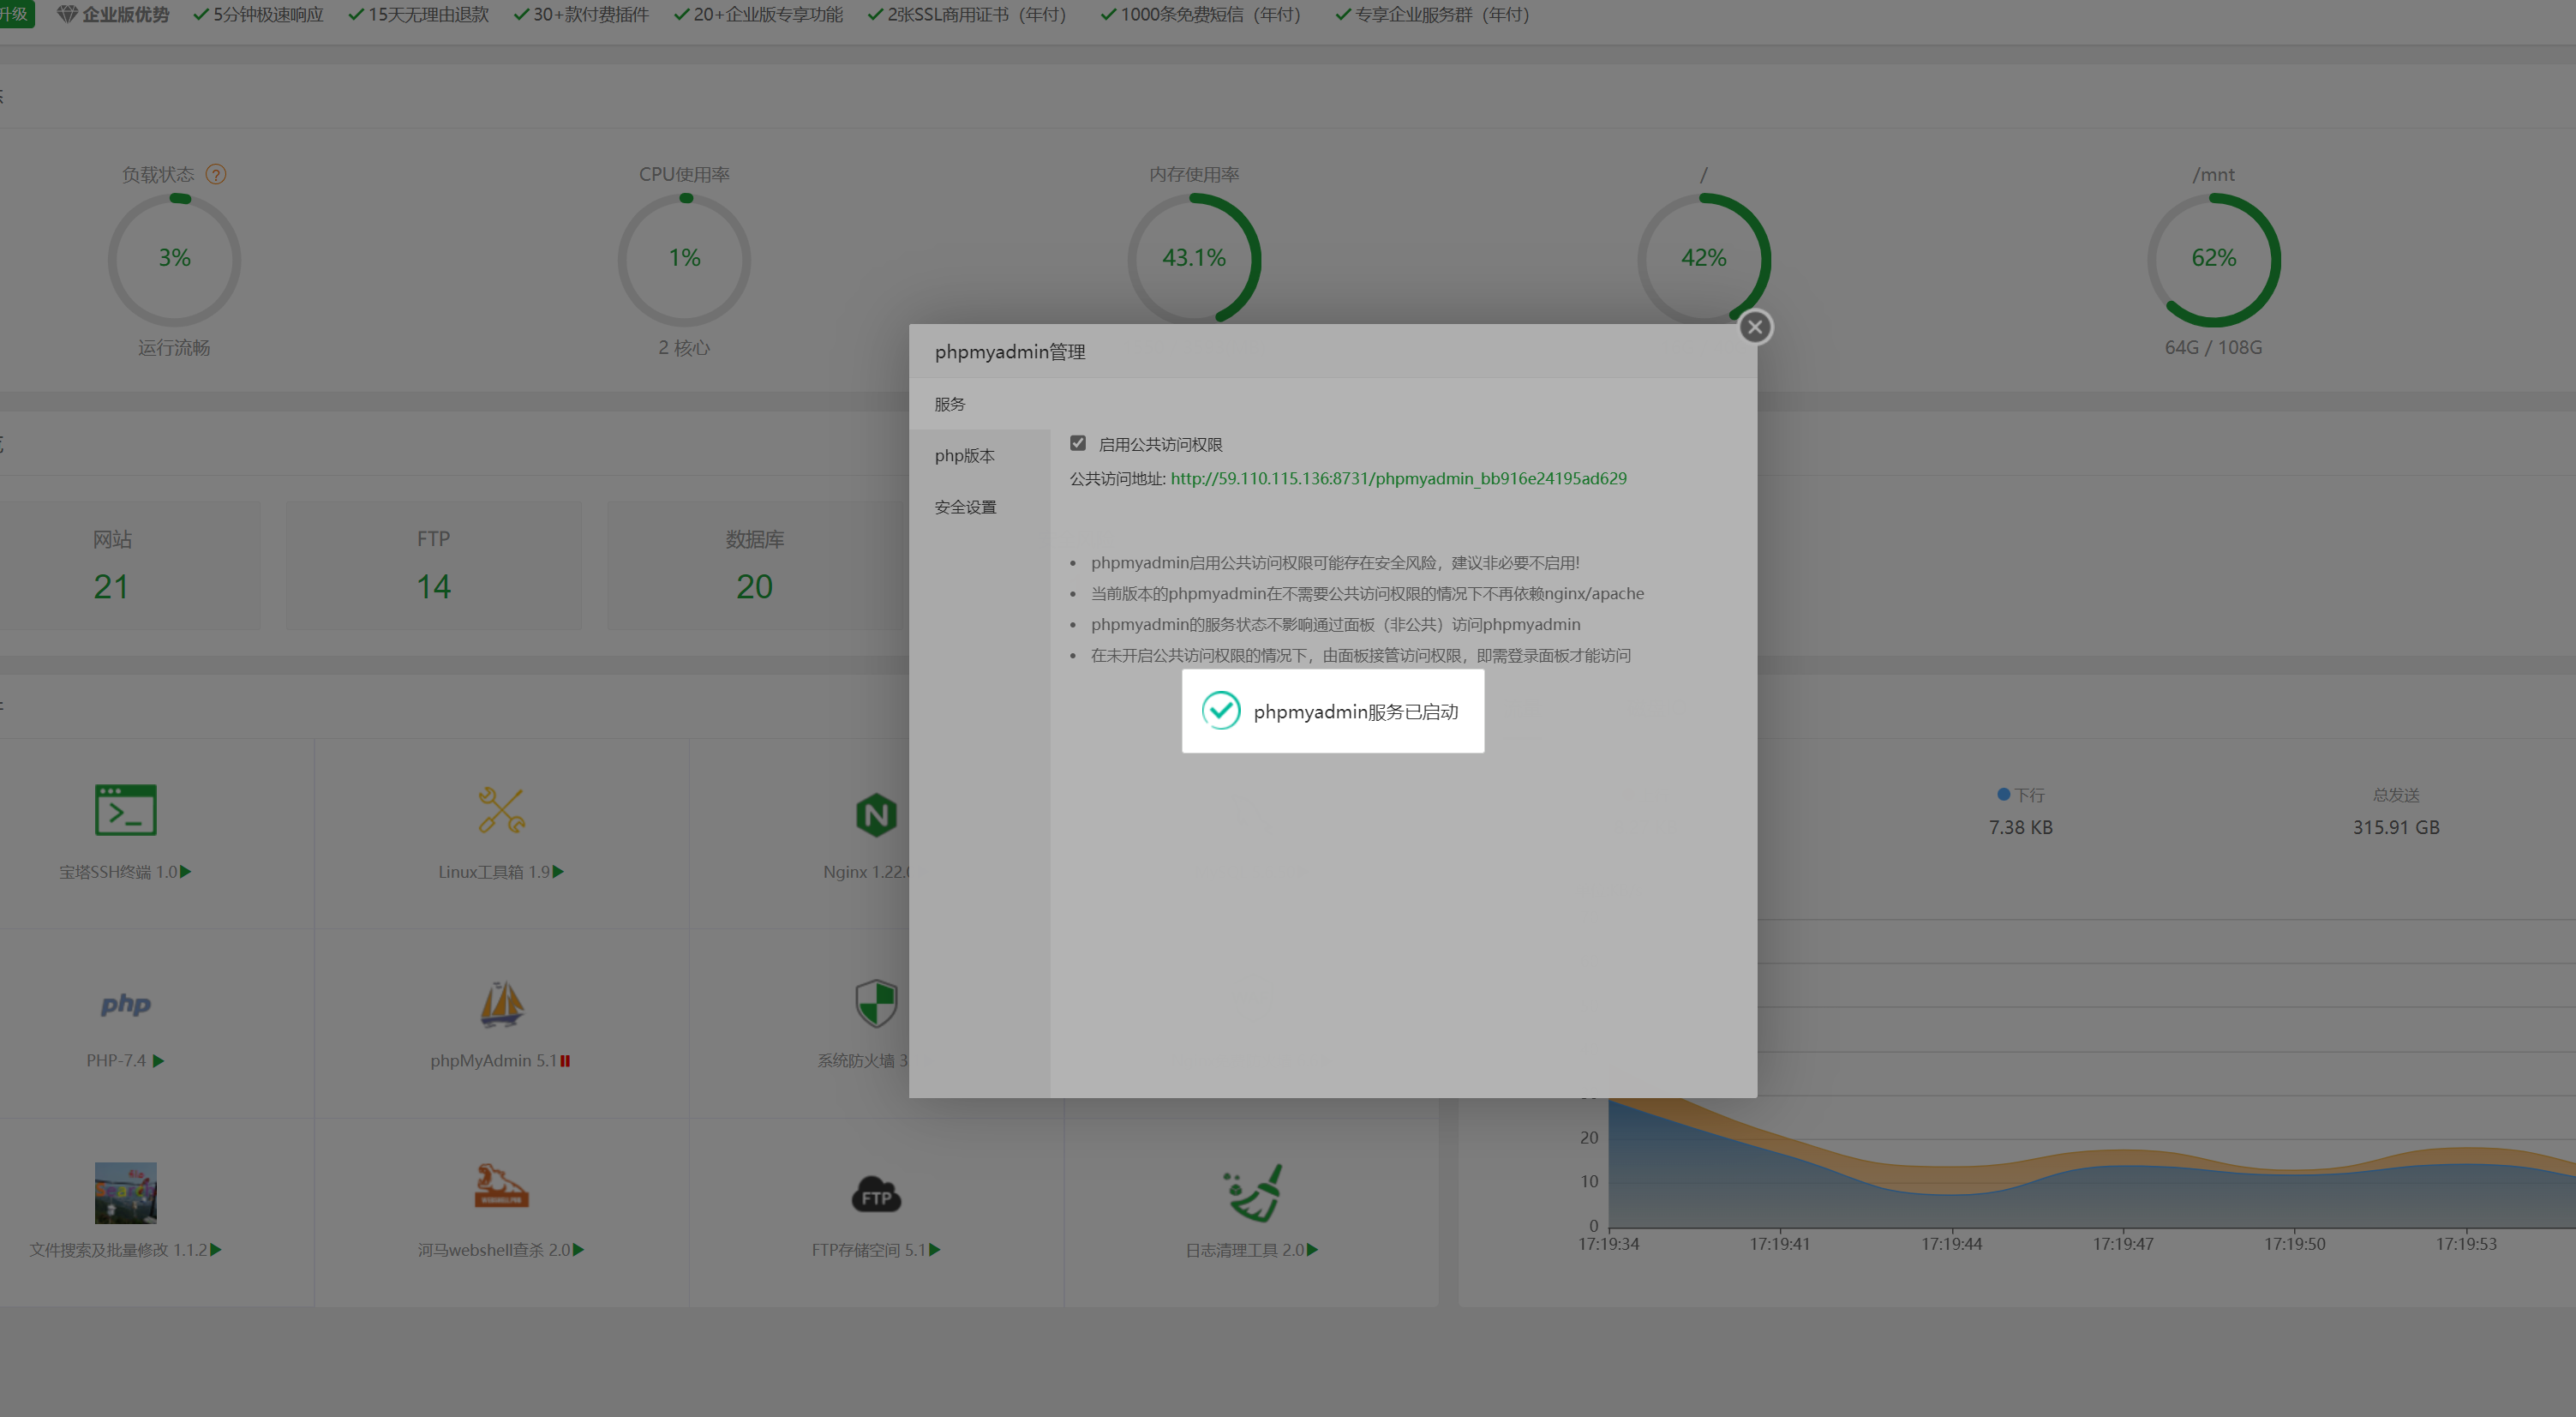This screenshot has height=1417, width=2576.
Task: Click the 负载状态 3% gauge
Action: [174, 258]
